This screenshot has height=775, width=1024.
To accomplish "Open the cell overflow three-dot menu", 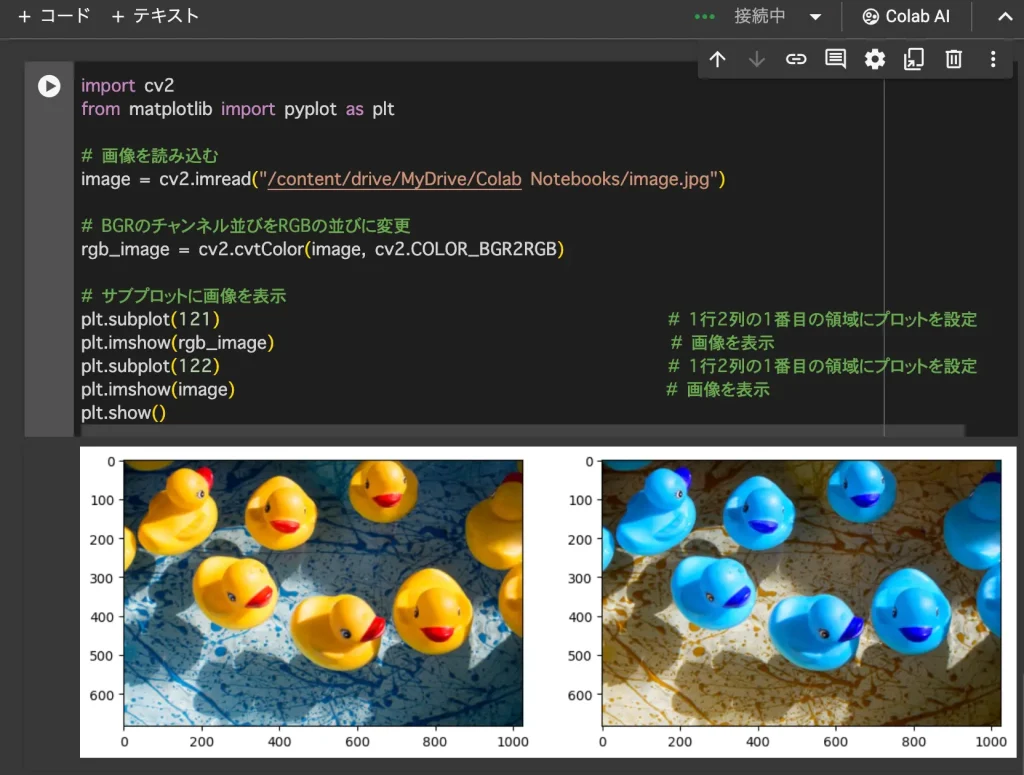I will point(993,60).
